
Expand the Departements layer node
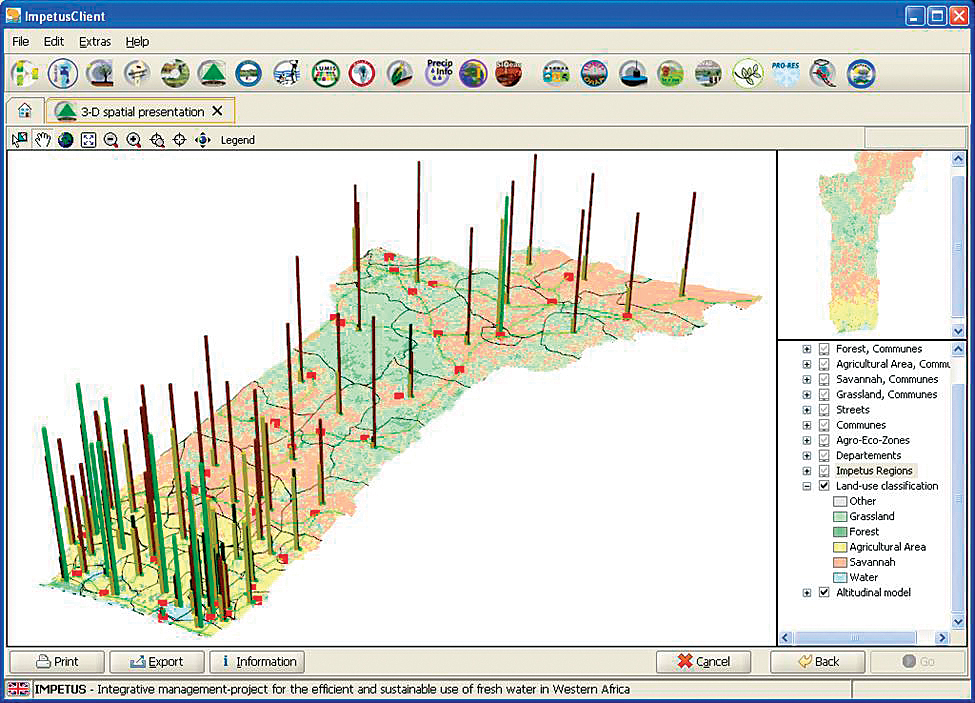(807, 456)
